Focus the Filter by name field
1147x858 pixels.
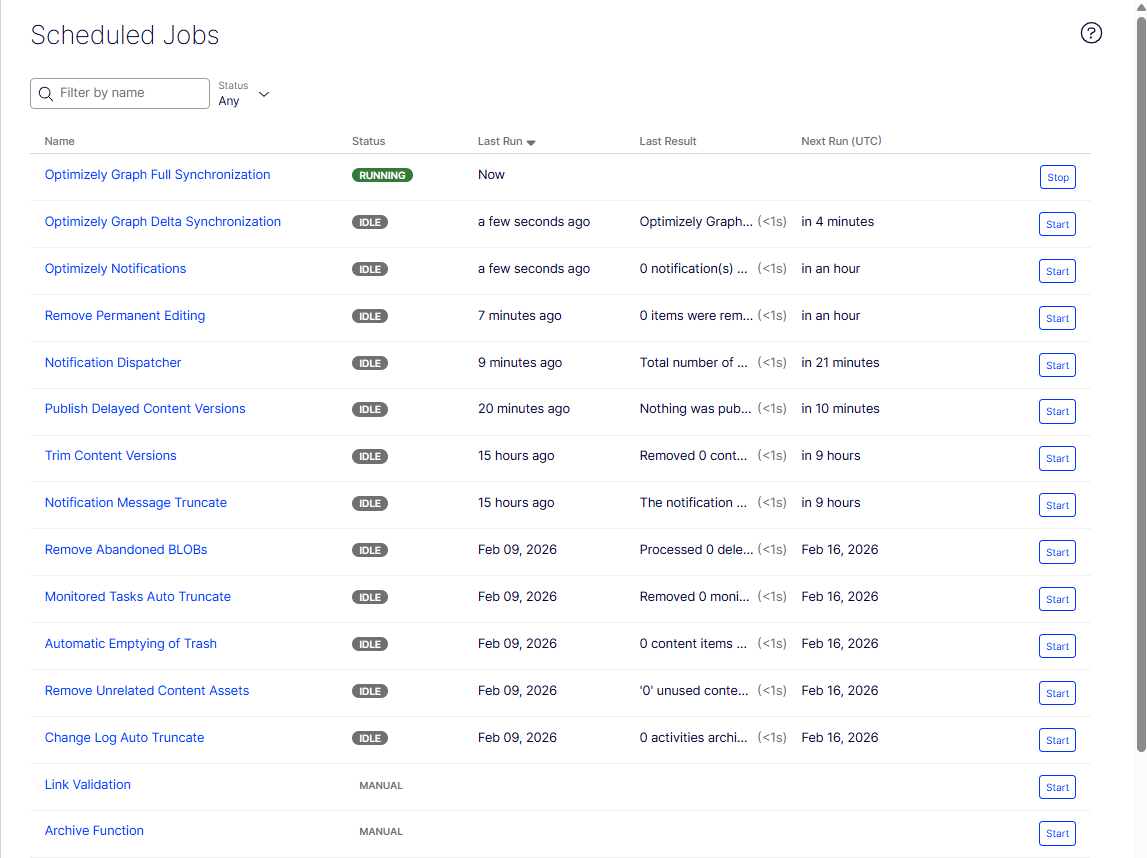(x=120, y=94)
